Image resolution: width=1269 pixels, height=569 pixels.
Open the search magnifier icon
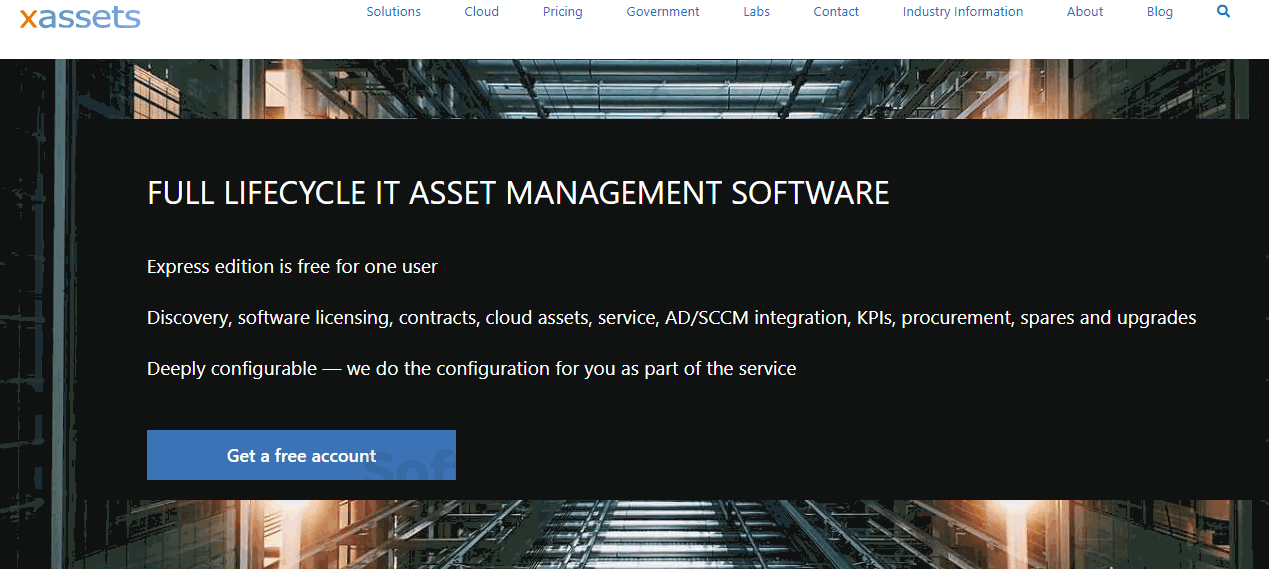pos(1223,12)
